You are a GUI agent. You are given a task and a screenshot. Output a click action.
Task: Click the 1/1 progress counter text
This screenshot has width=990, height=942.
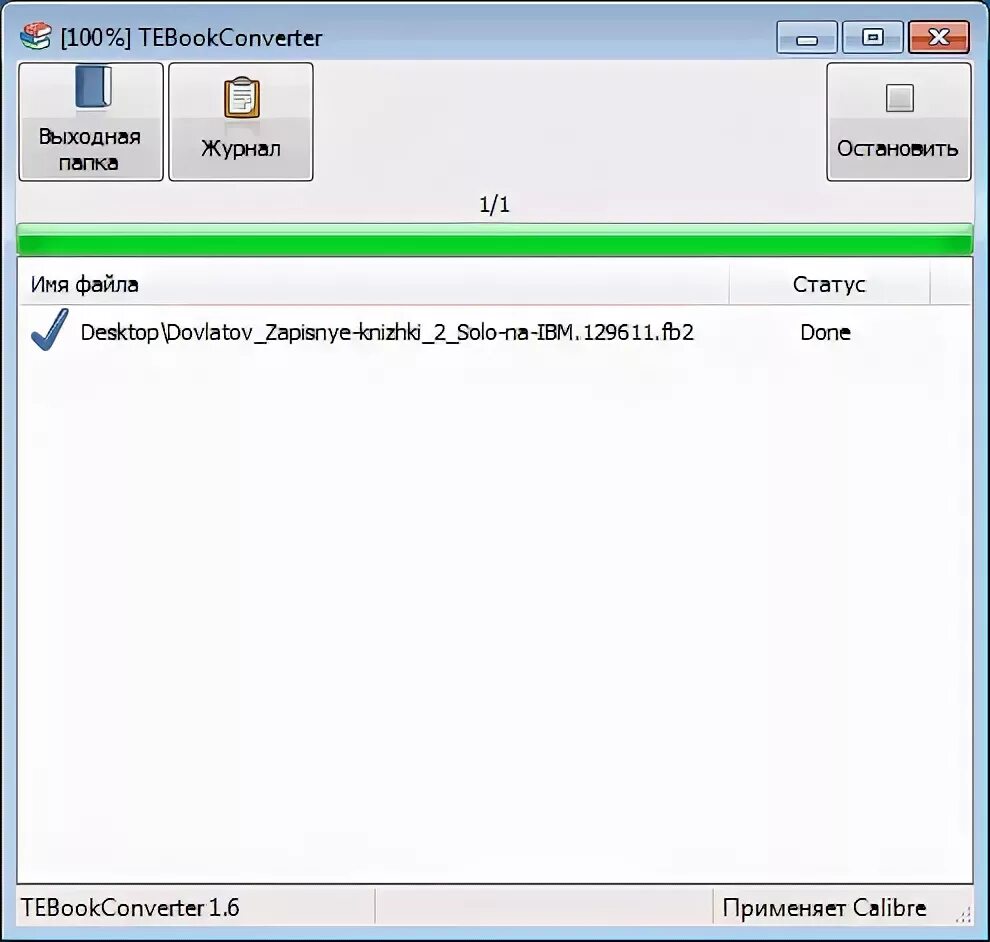(x=494, y=204)
